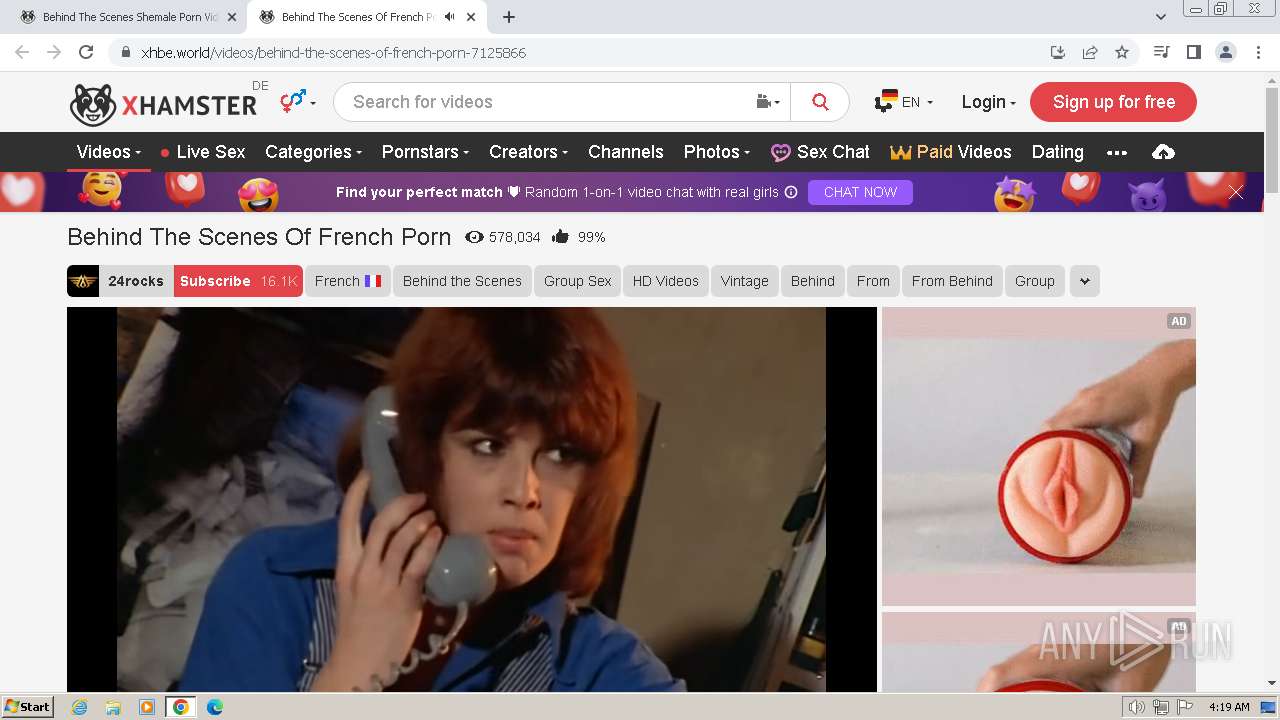This screenshot has width=1280, height=720.
Task: Open the orientation gender selector
Action: click(297, 101)
